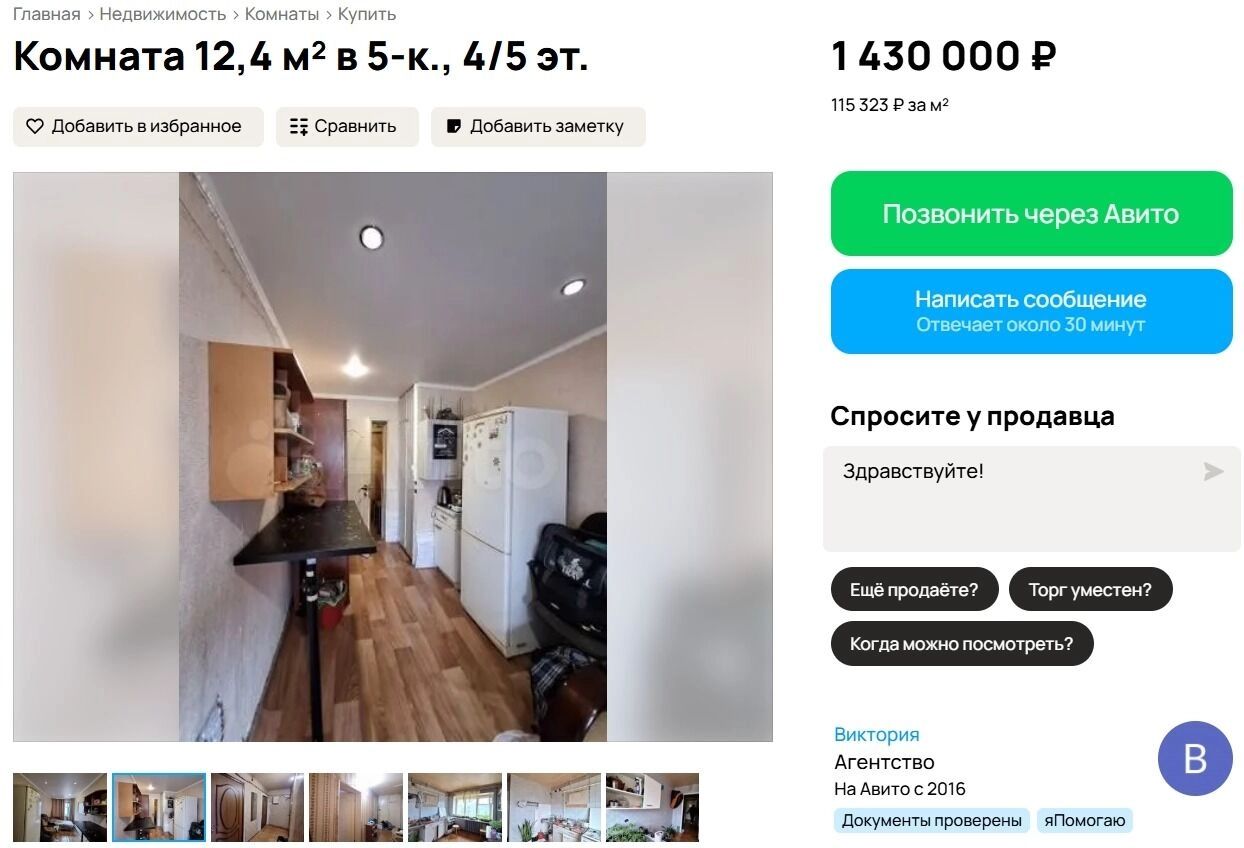Click the note icon on Добавить заметку
The height and width of the screenshot is (848, 1244).
coord(454,127)
